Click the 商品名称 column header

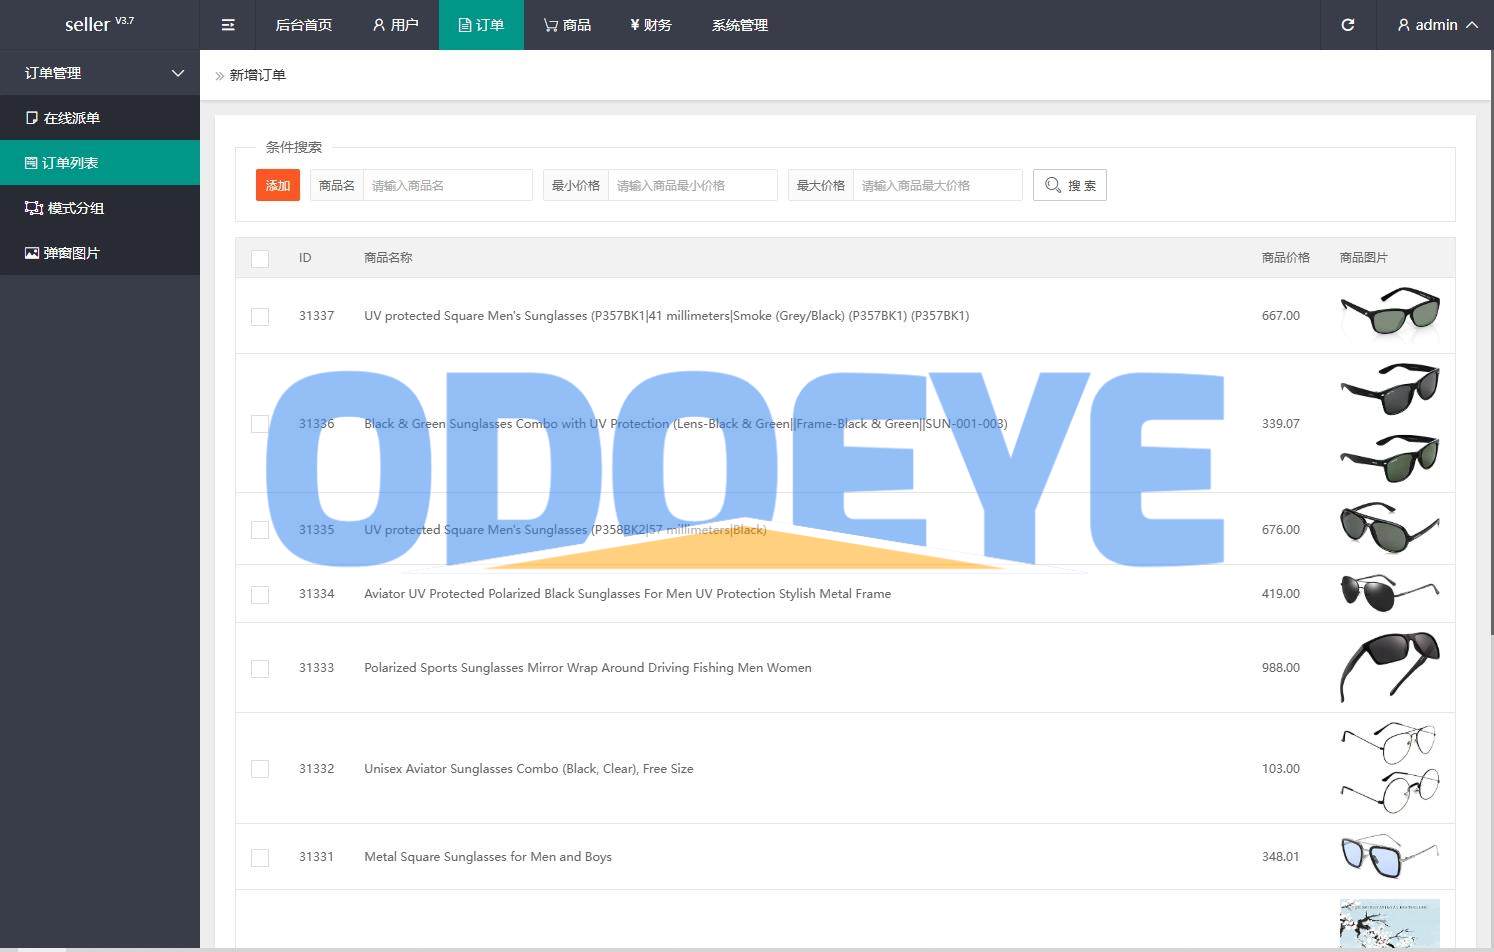tap(388, 258)
